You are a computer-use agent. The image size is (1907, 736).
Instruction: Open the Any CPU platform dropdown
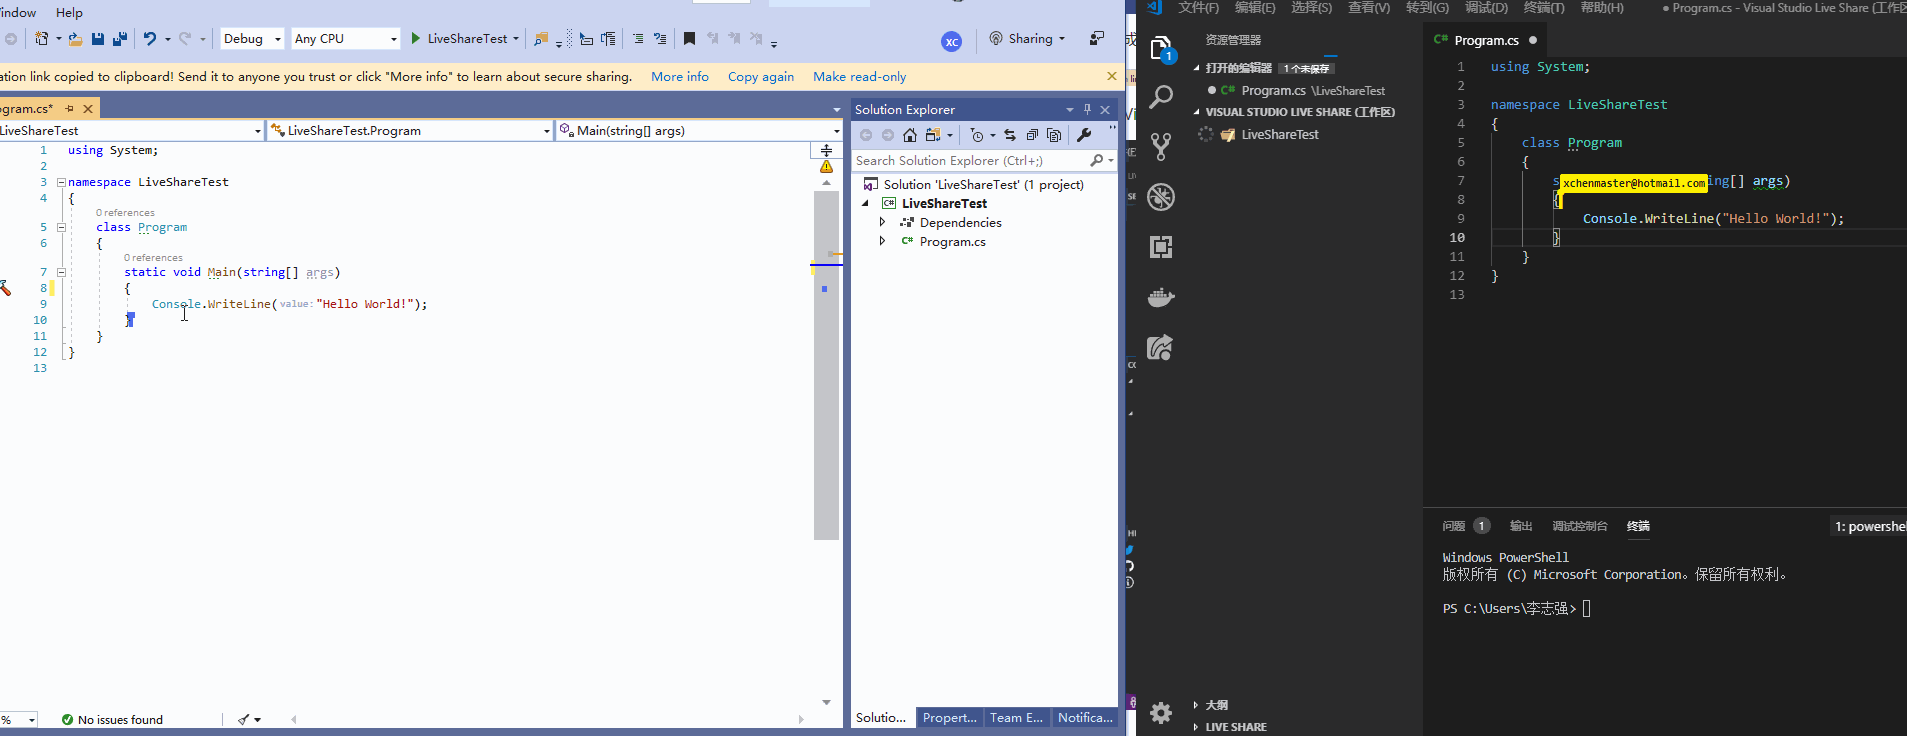(346, 39)
